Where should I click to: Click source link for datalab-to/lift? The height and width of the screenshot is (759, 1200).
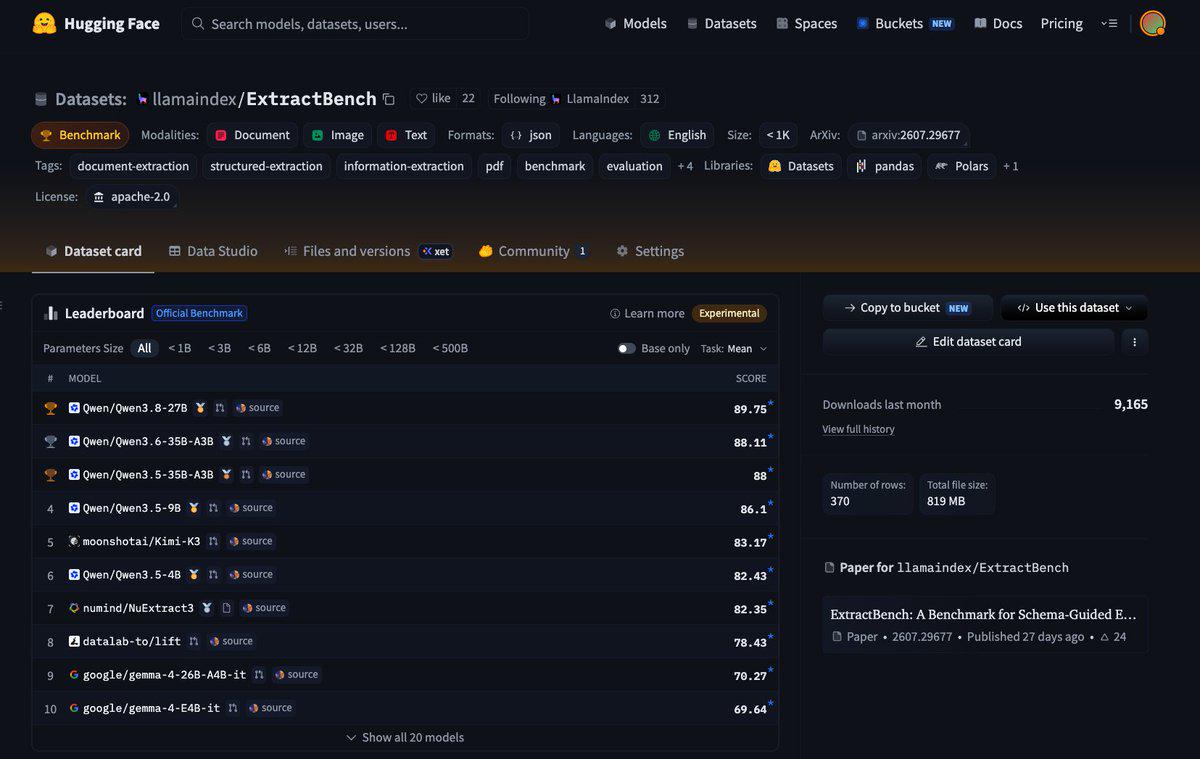[230, 641]
